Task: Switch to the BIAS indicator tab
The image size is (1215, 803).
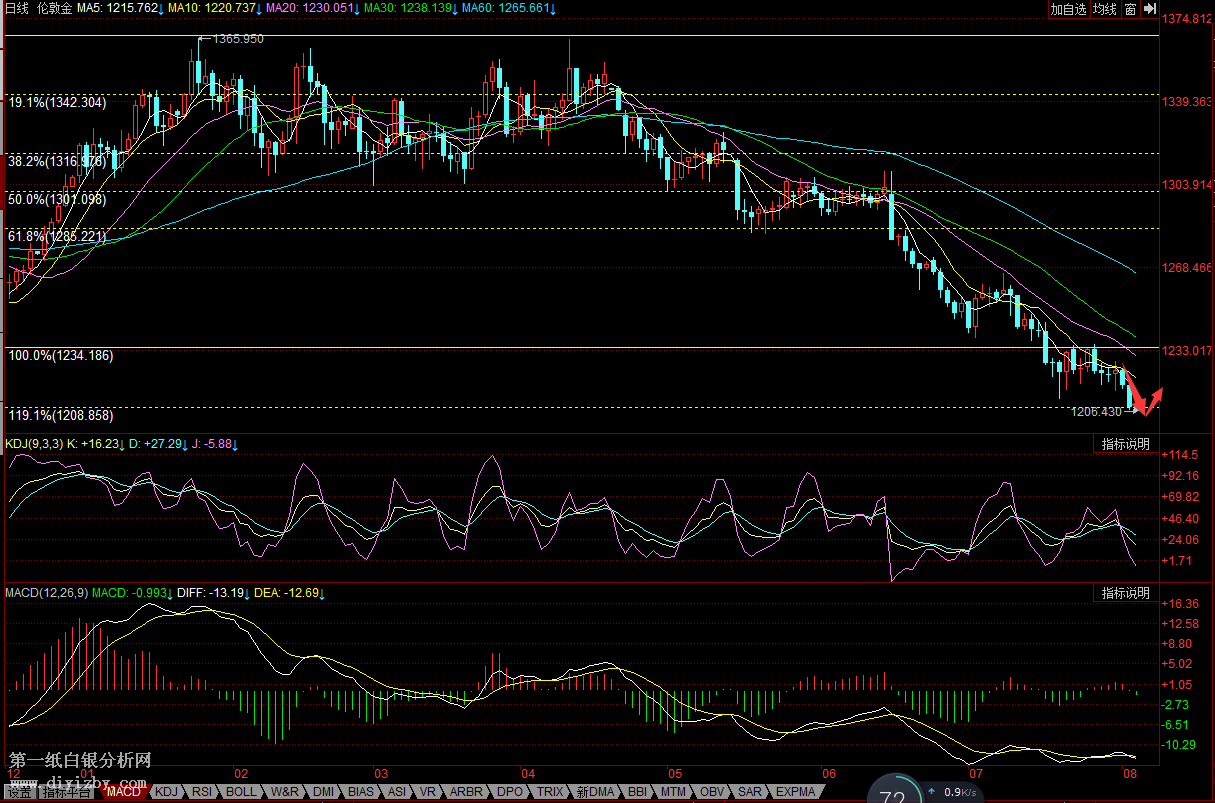Action: pyautogui.click(x=362, y=792)
